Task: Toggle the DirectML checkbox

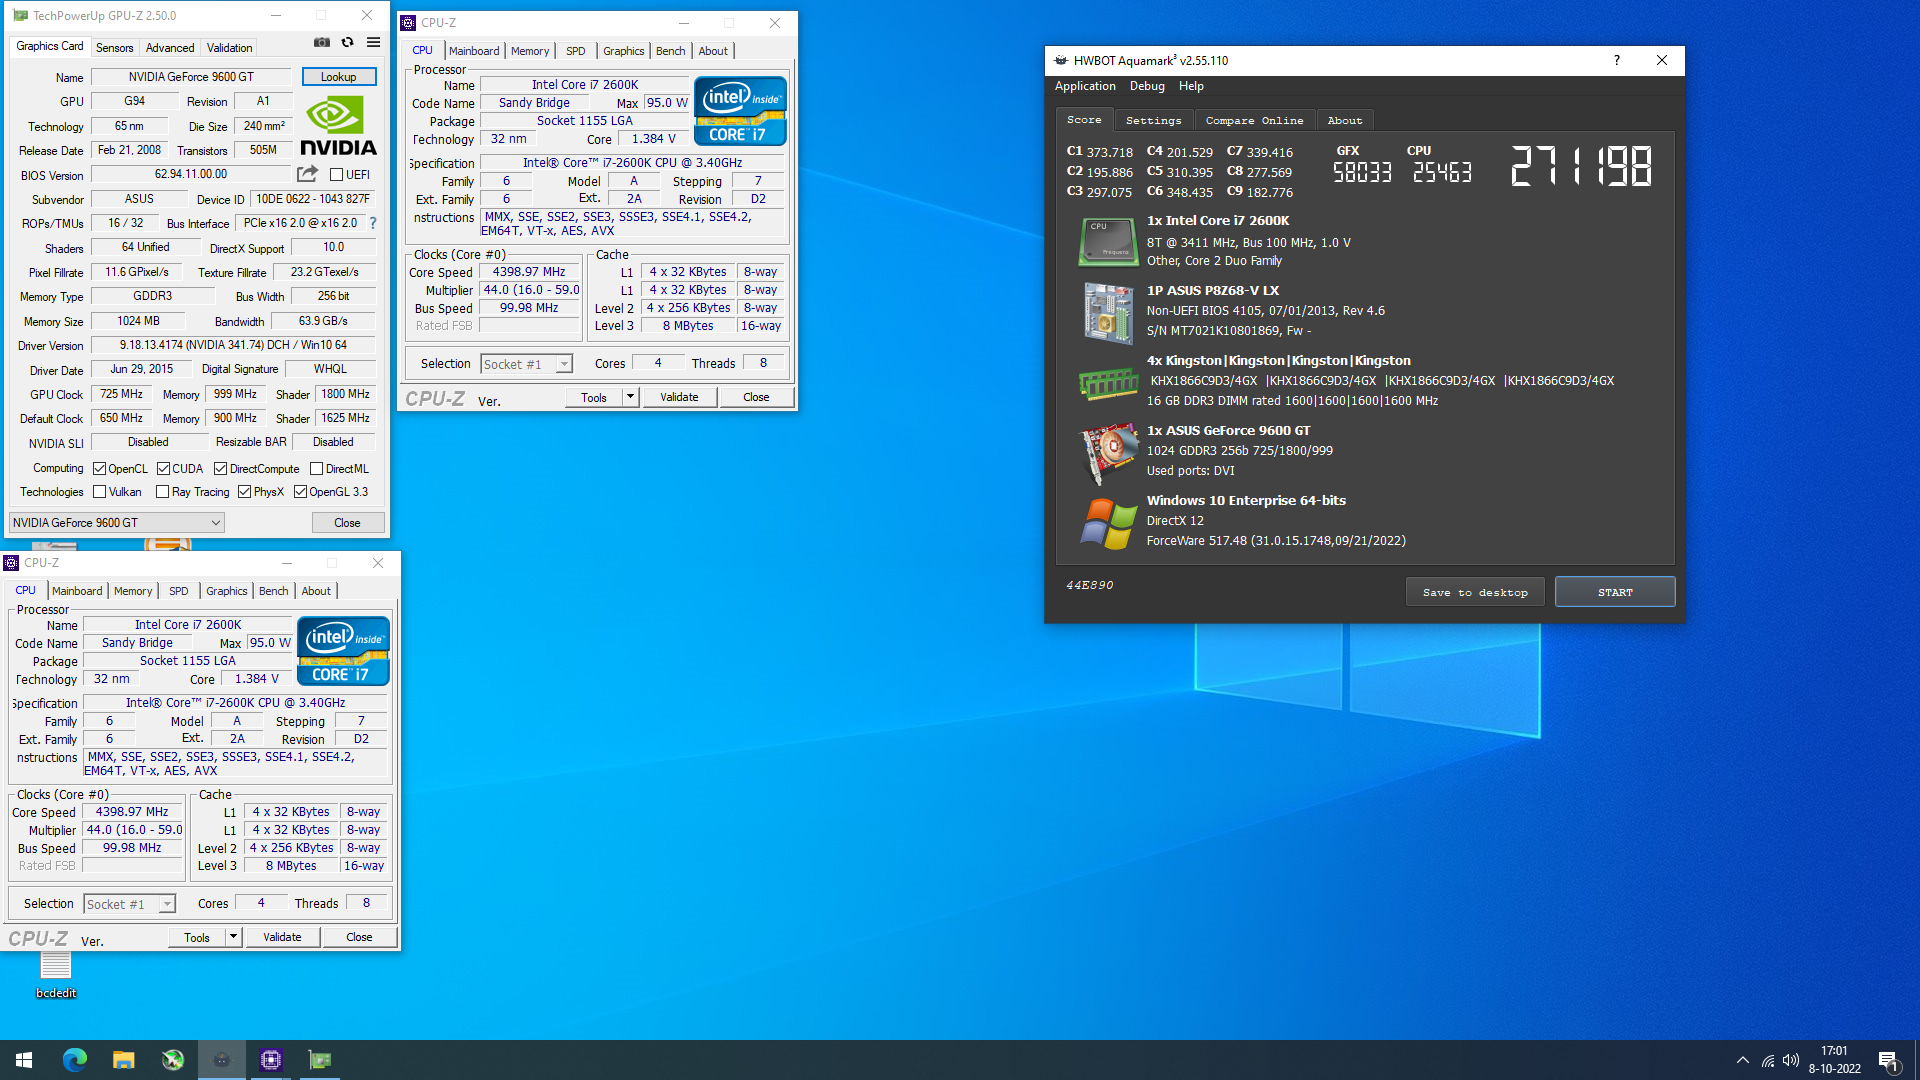Action: pos(316,468)
